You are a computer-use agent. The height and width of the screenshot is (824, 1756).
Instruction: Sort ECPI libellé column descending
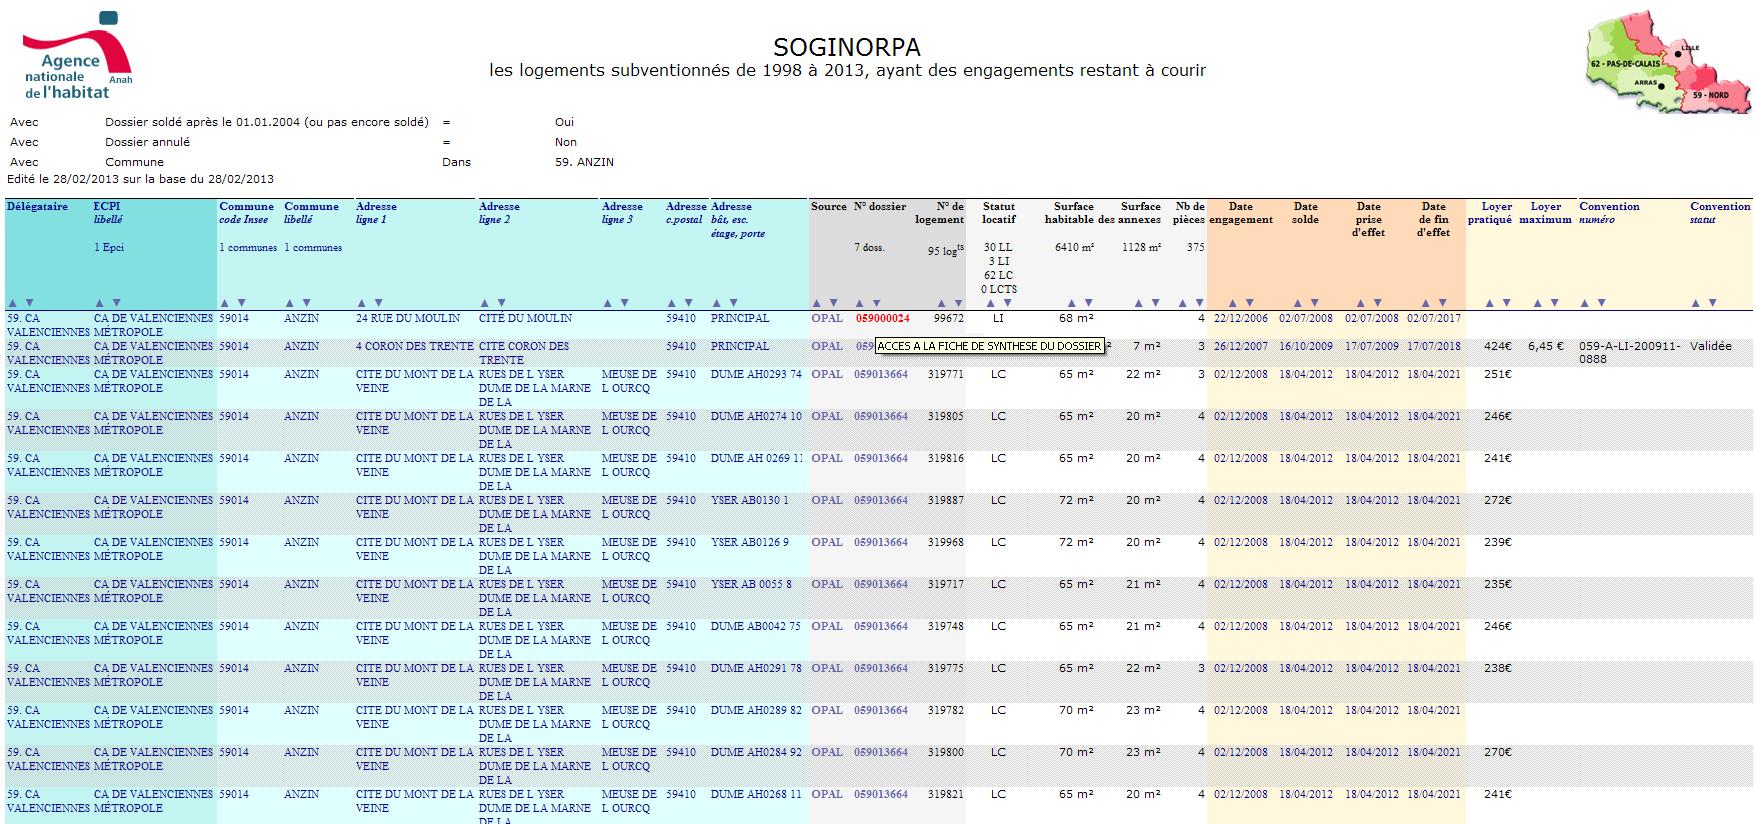click(x=116, y=303)
